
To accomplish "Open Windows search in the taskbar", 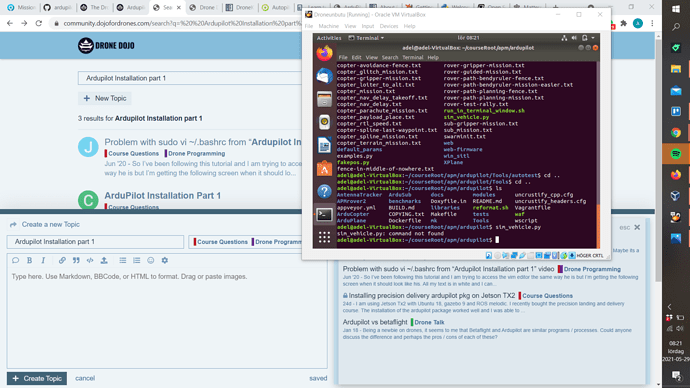I will point(676,27).
